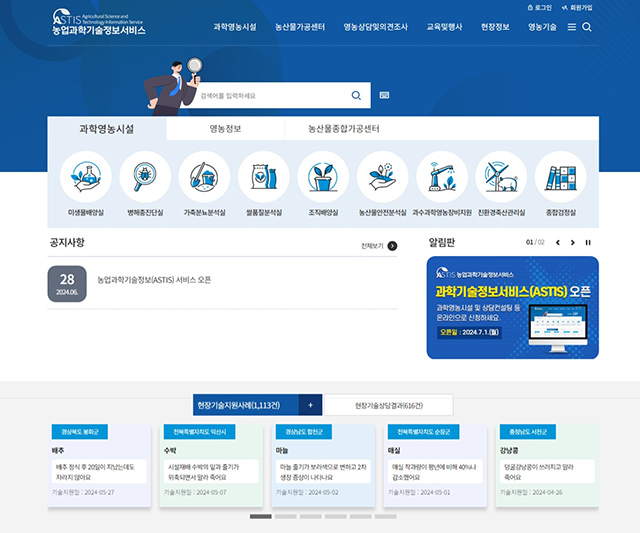The width and height of the screenshot is (640, 533).
Task: Click the 전체보기 arrow icon in notices
Action: pyautogui.click(x=392, y=246)
